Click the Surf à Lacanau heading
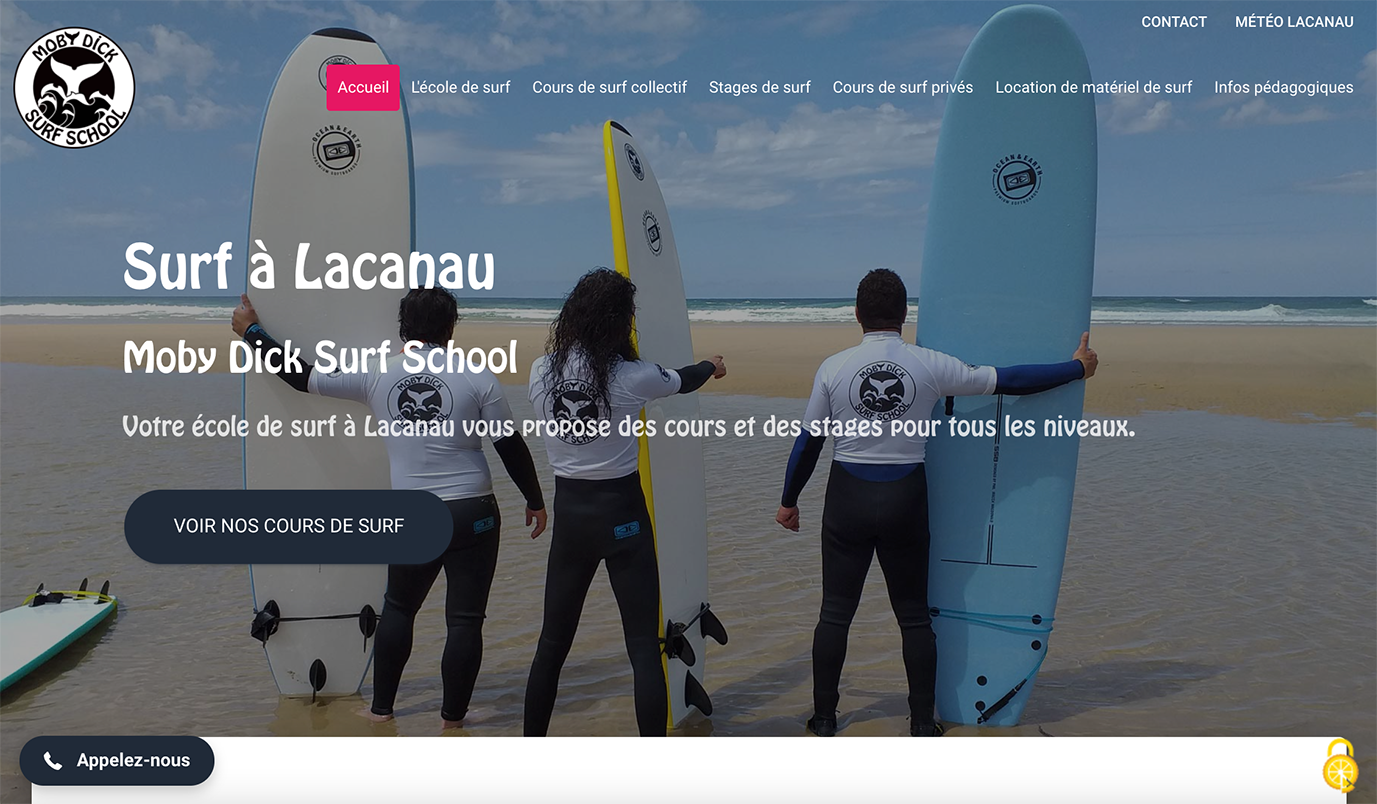This screenshot has width=1377, height=804. 309,266
